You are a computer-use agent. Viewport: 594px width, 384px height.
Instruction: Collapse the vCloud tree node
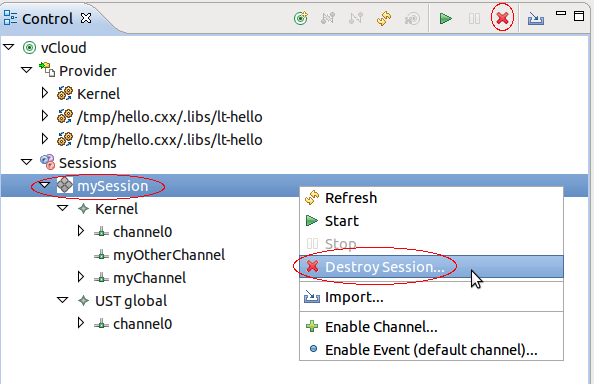point(9,47)
